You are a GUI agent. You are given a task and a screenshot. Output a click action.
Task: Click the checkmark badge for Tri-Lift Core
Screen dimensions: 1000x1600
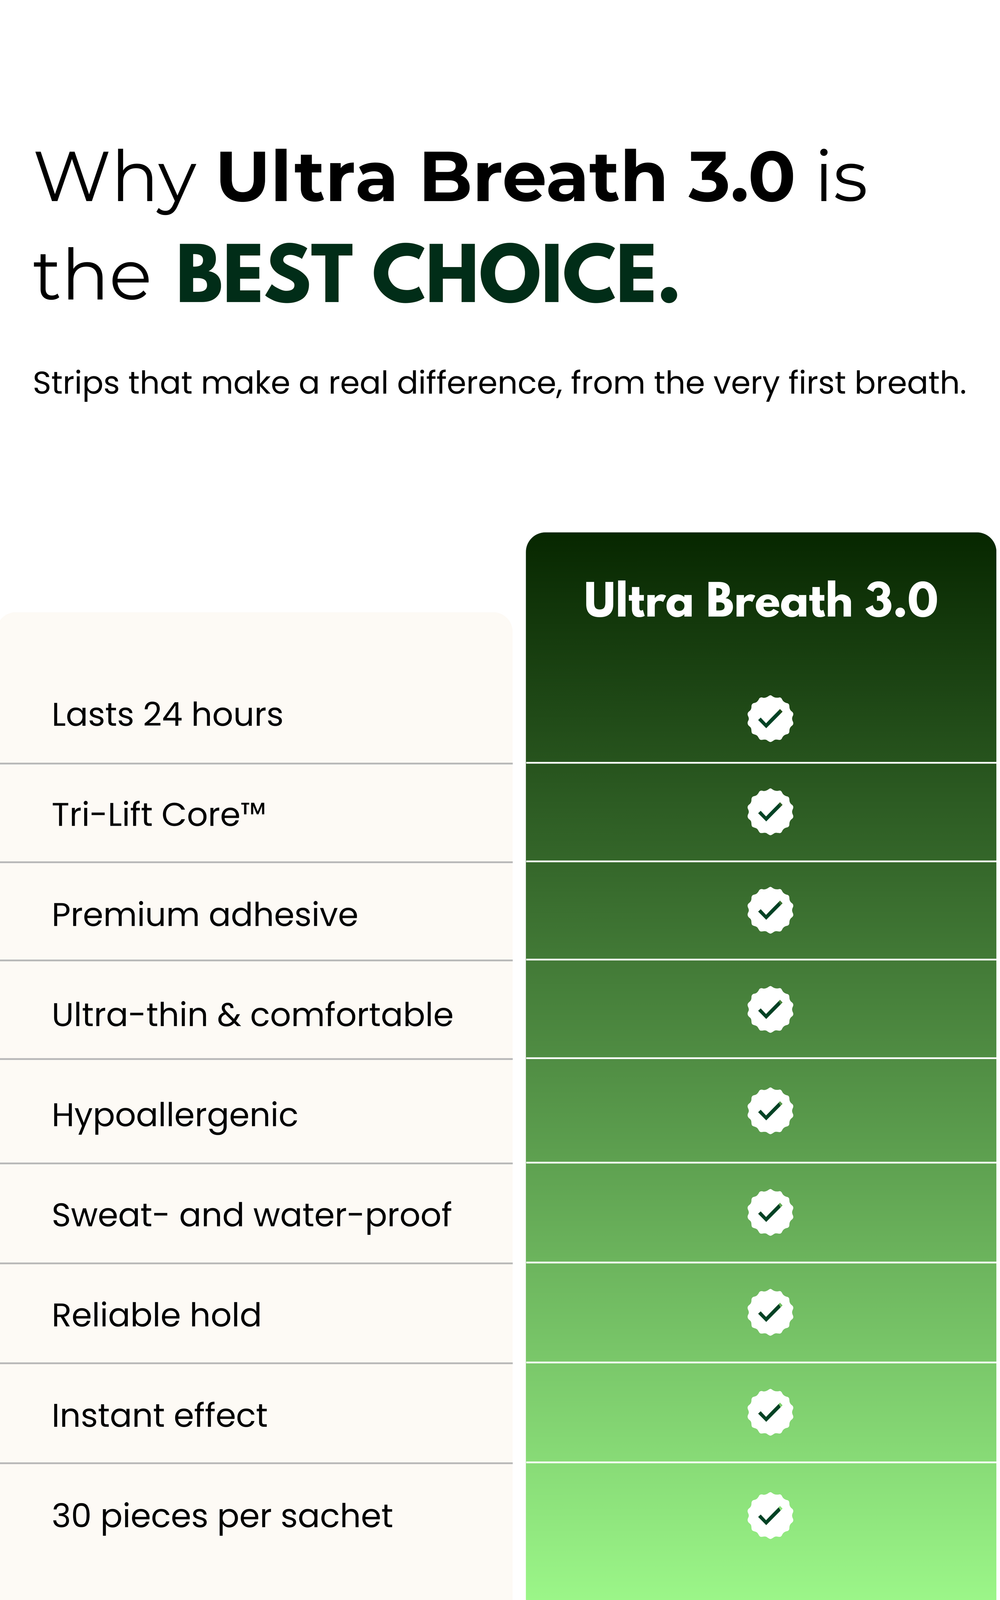click(770, 812)
